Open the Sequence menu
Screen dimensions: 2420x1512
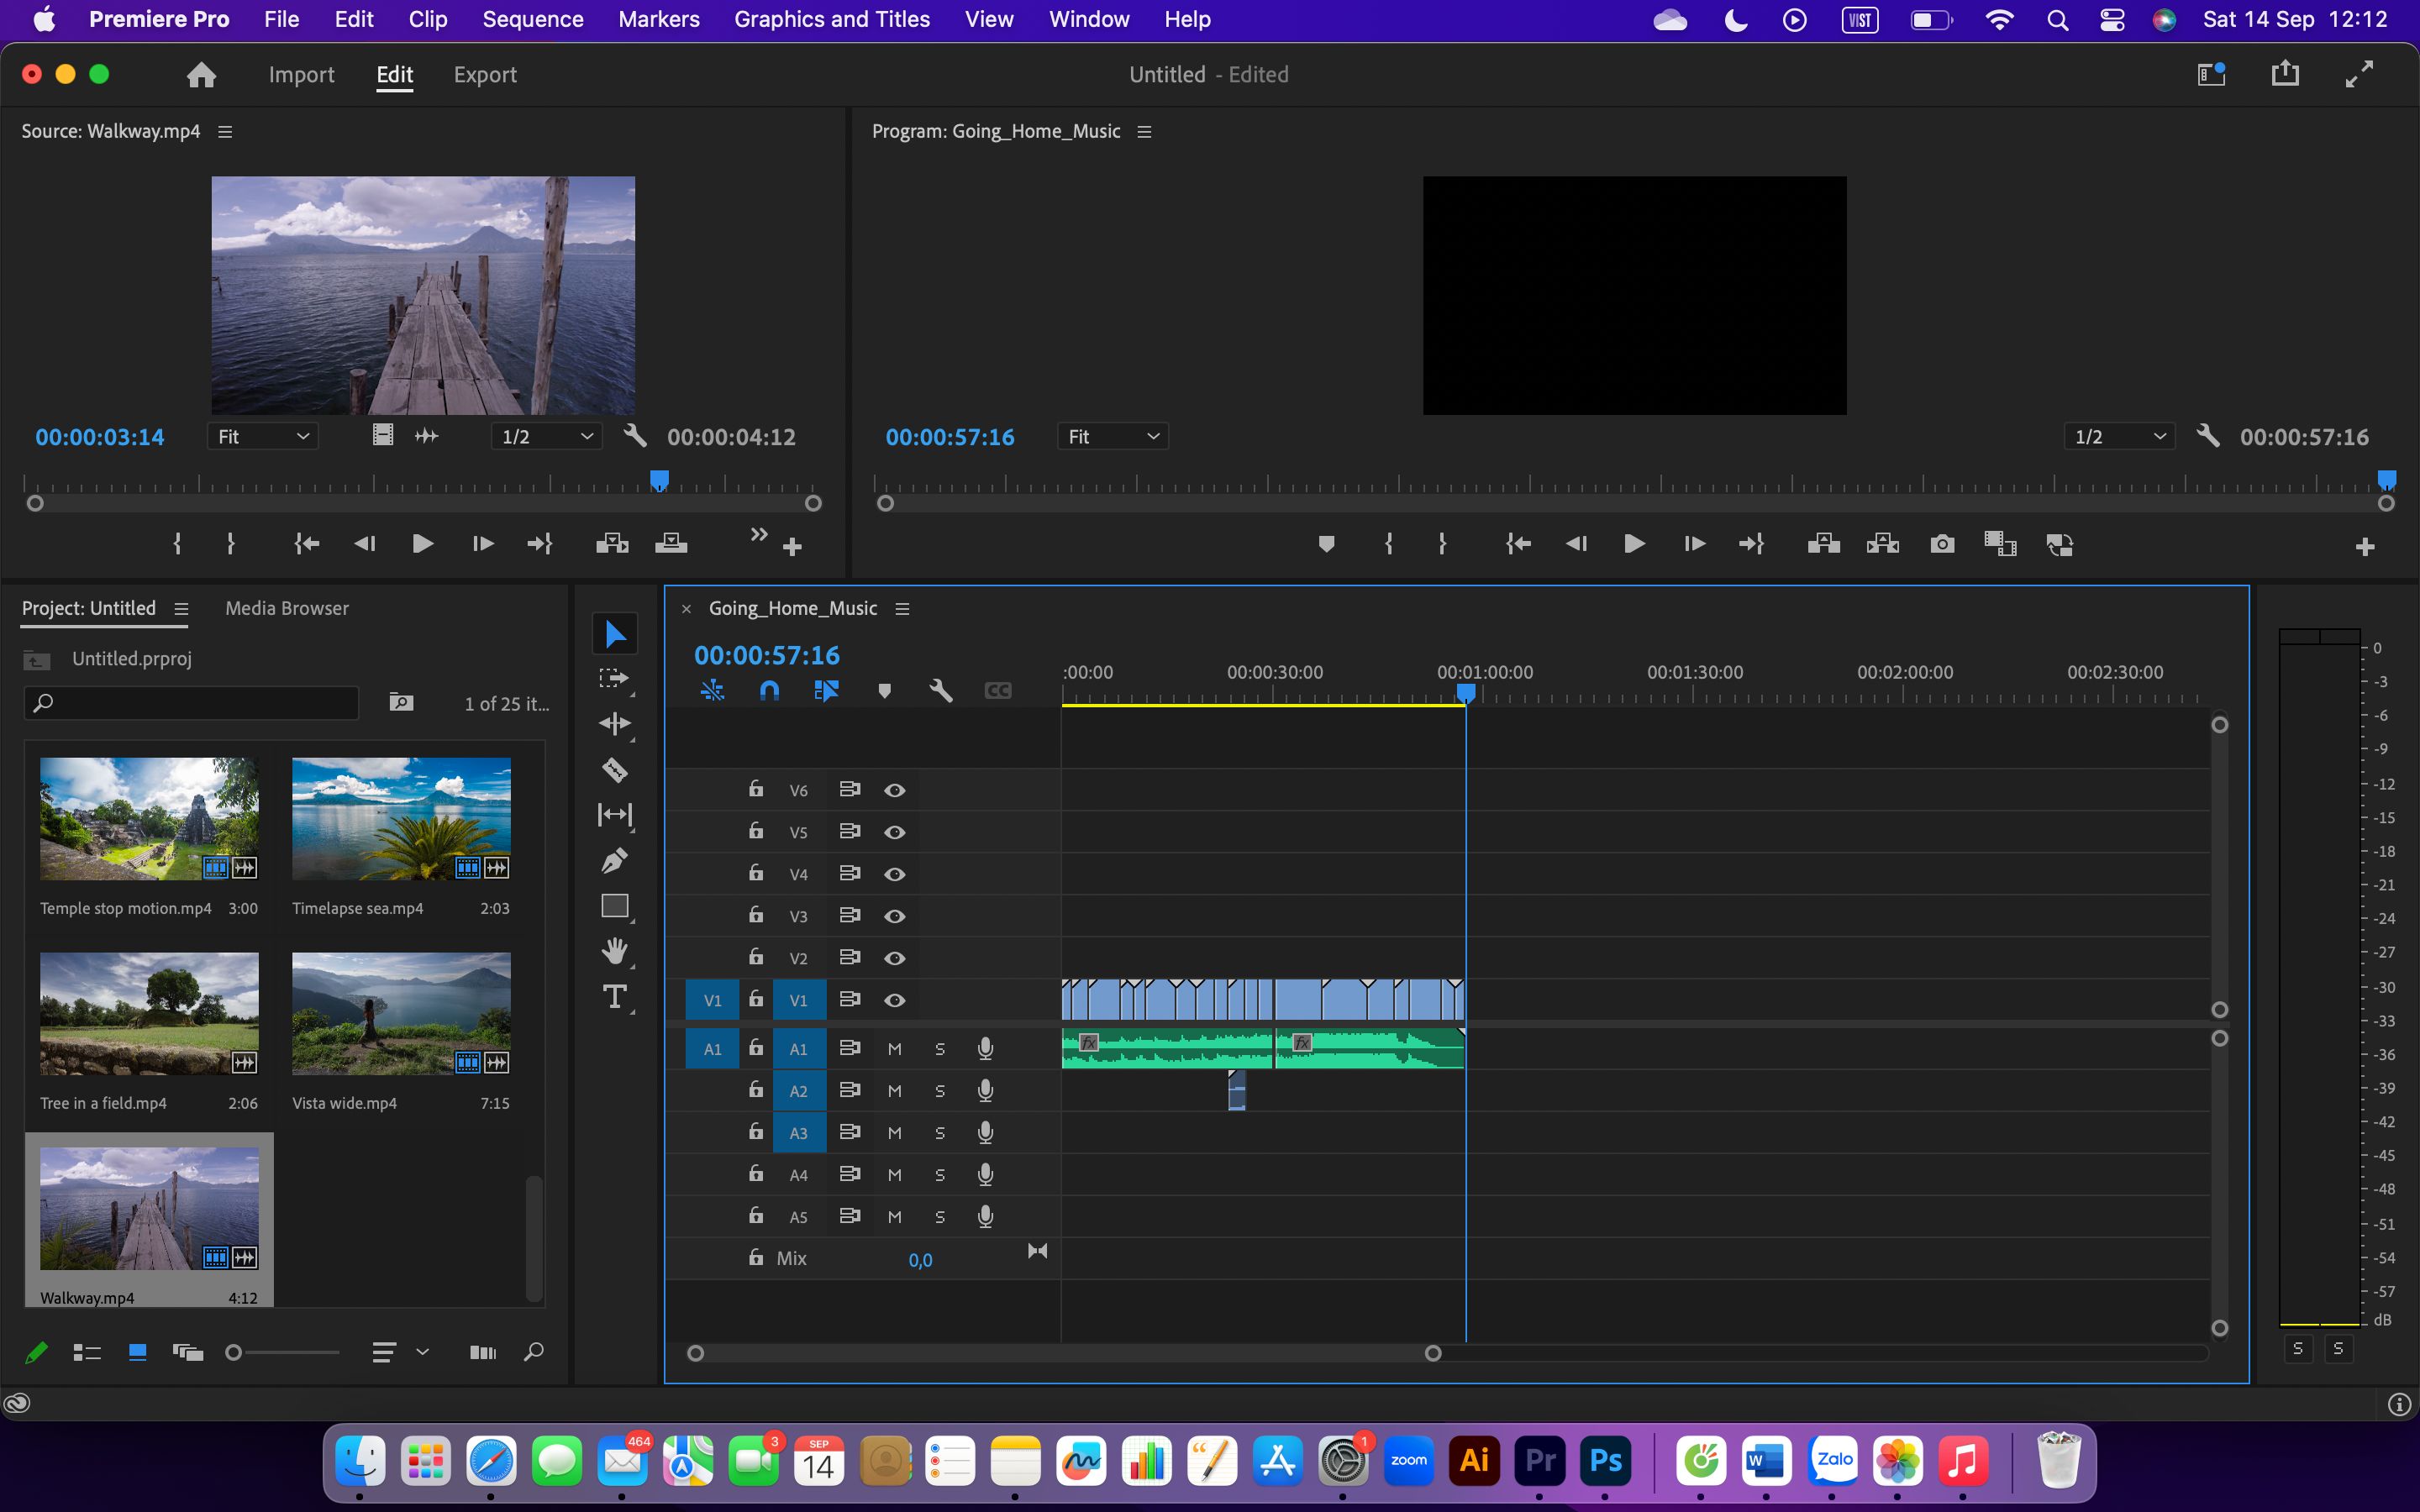coord(532,19)
